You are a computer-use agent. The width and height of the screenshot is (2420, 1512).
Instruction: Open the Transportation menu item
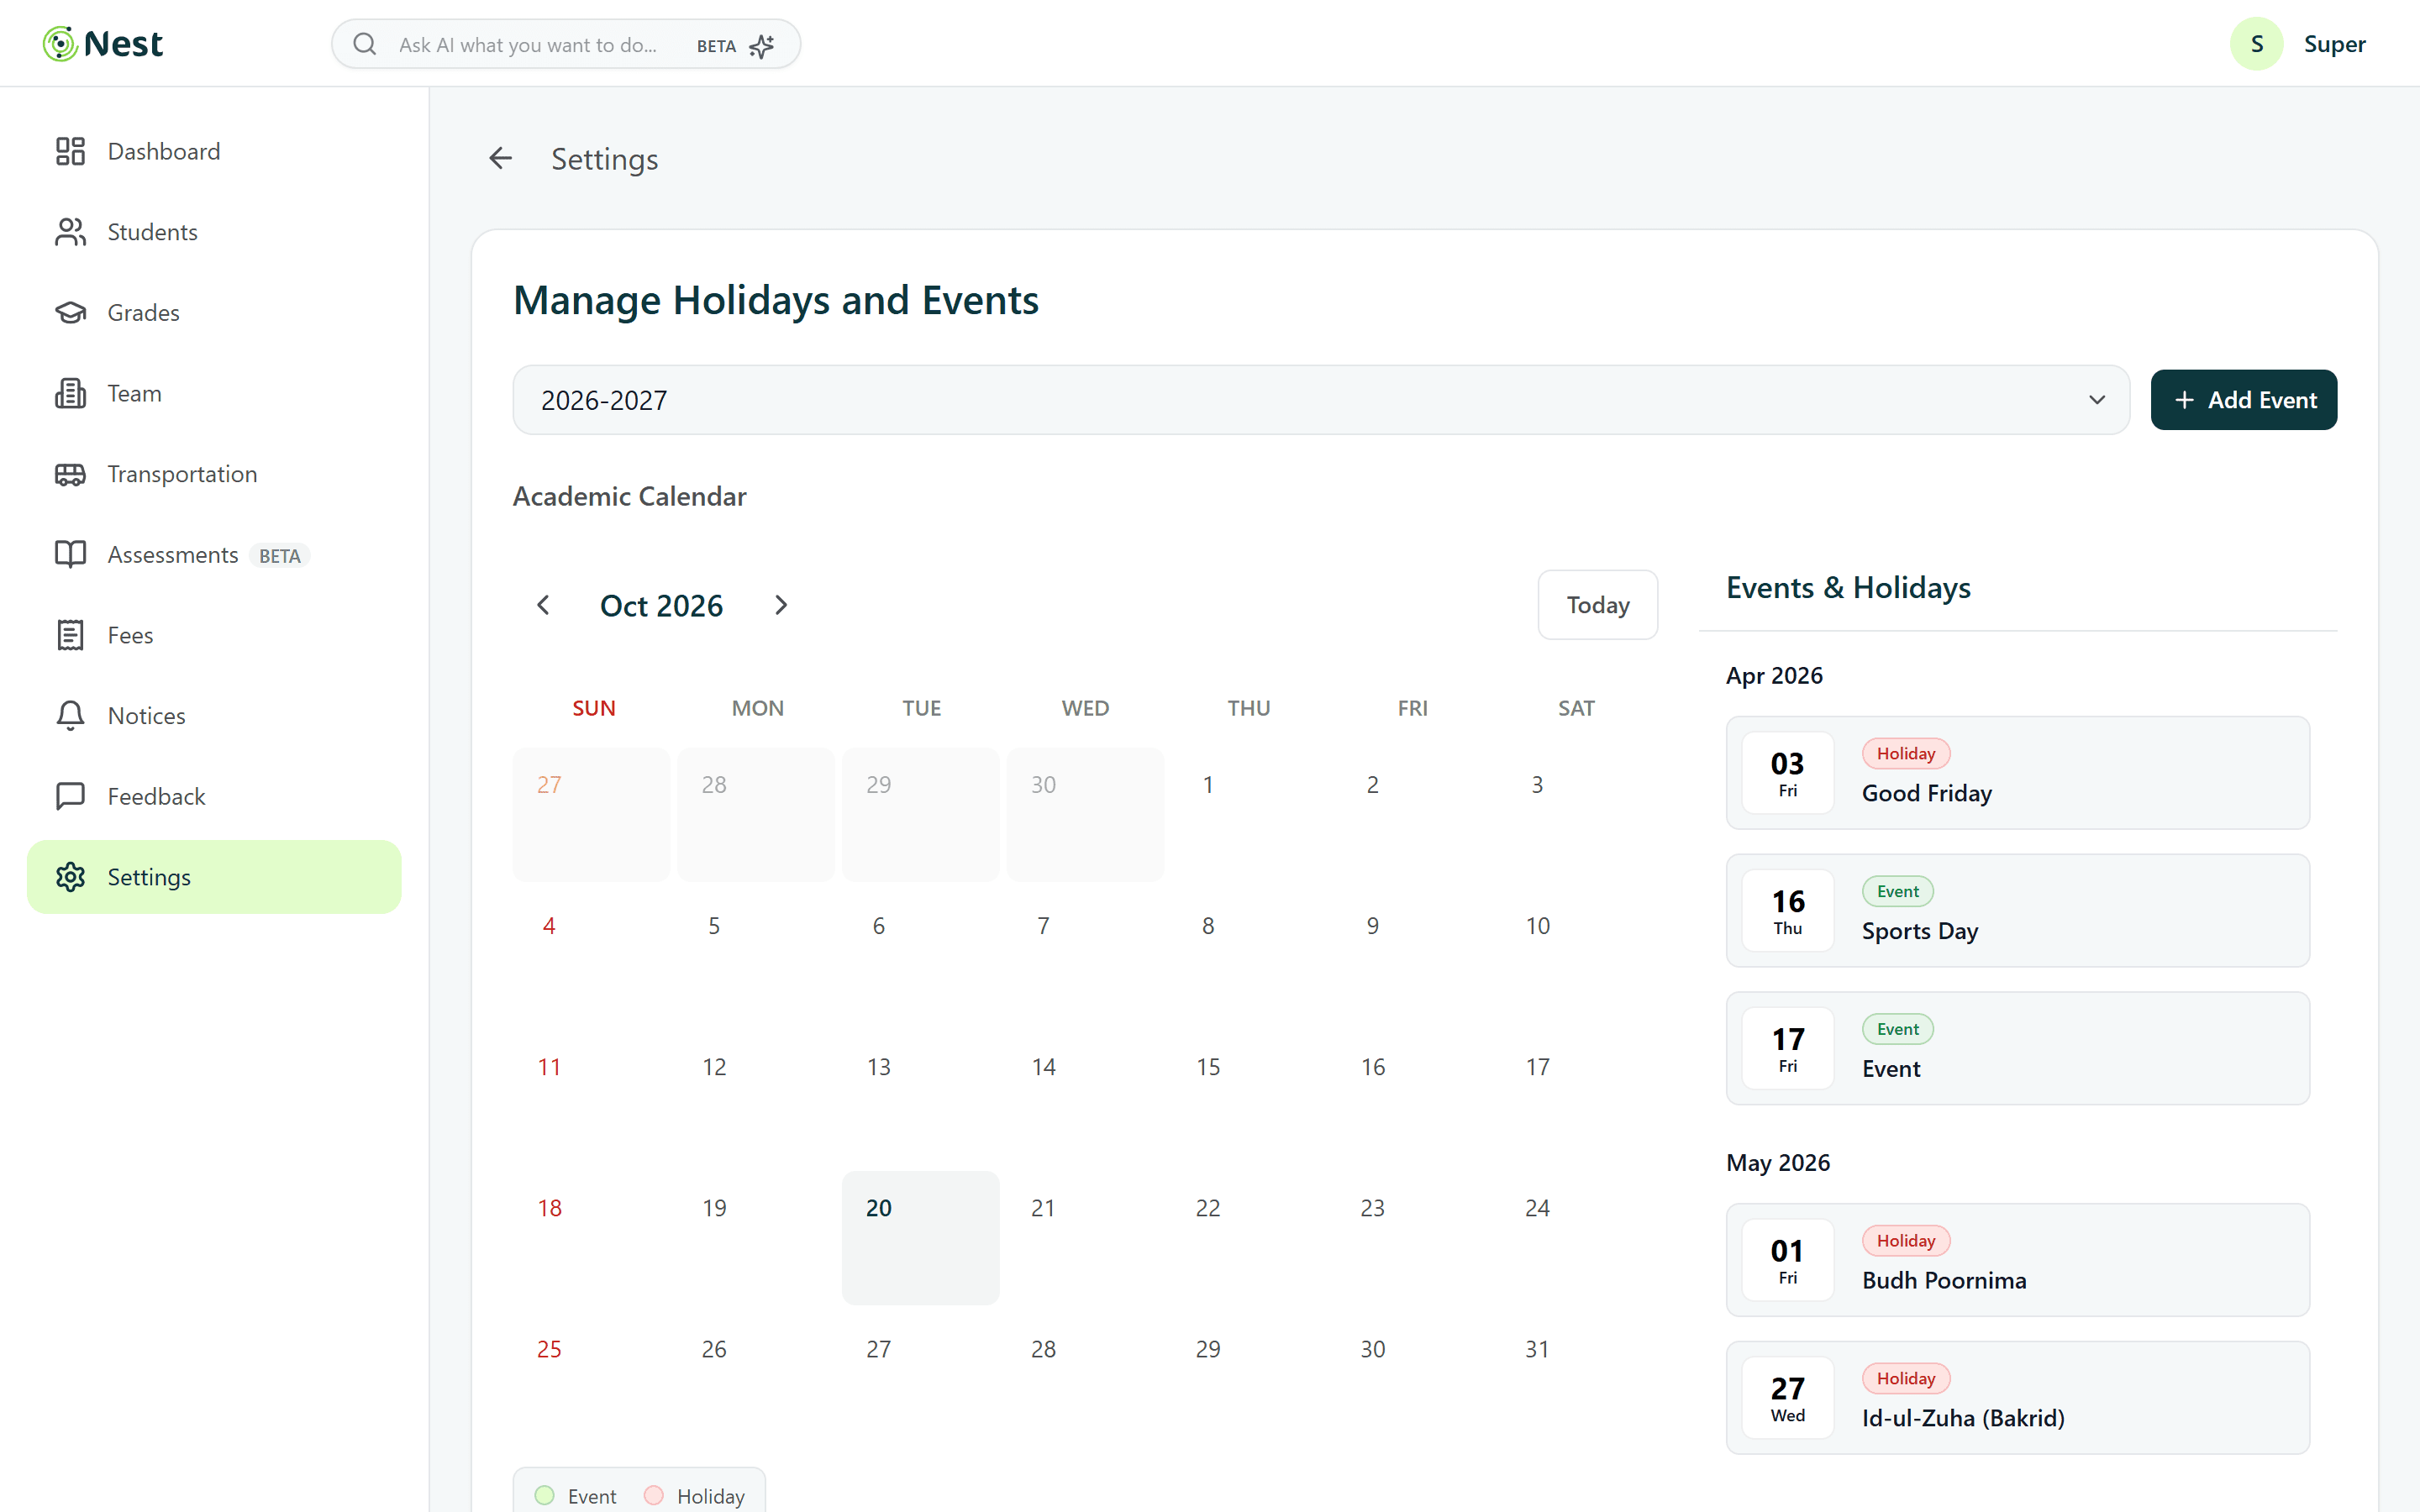point(214,474)
